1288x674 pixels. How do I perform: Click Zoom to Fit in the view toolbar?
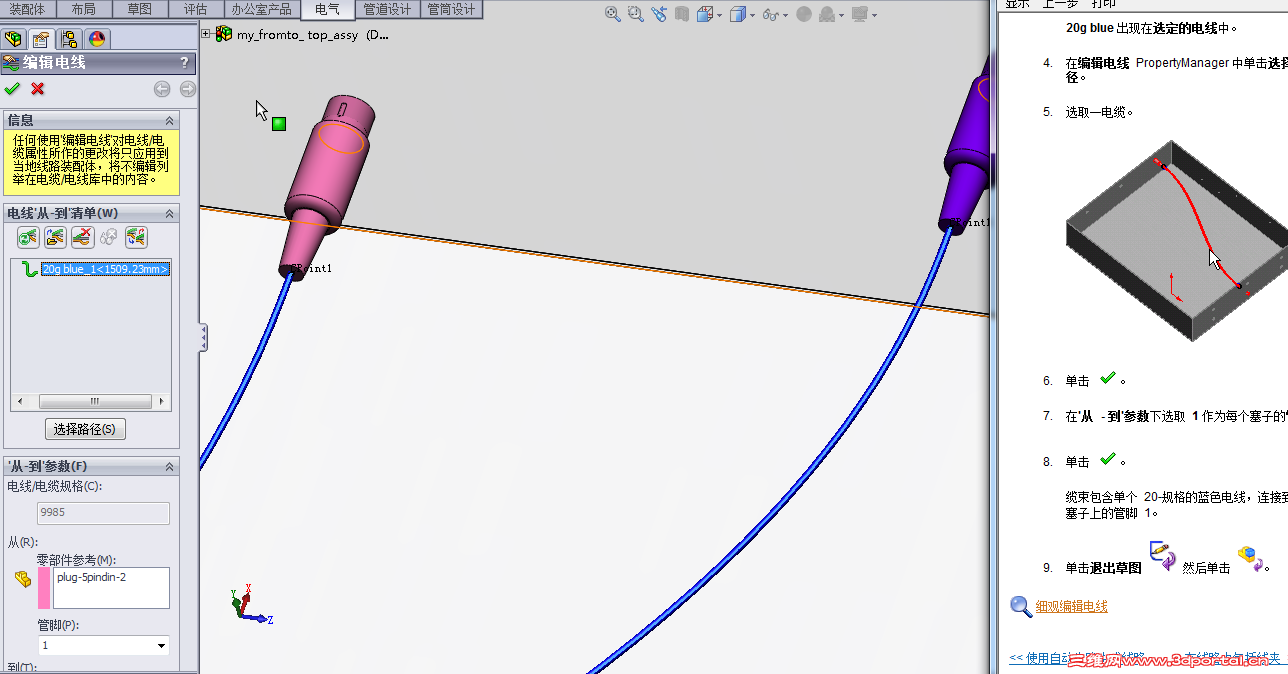click(614, 14)
